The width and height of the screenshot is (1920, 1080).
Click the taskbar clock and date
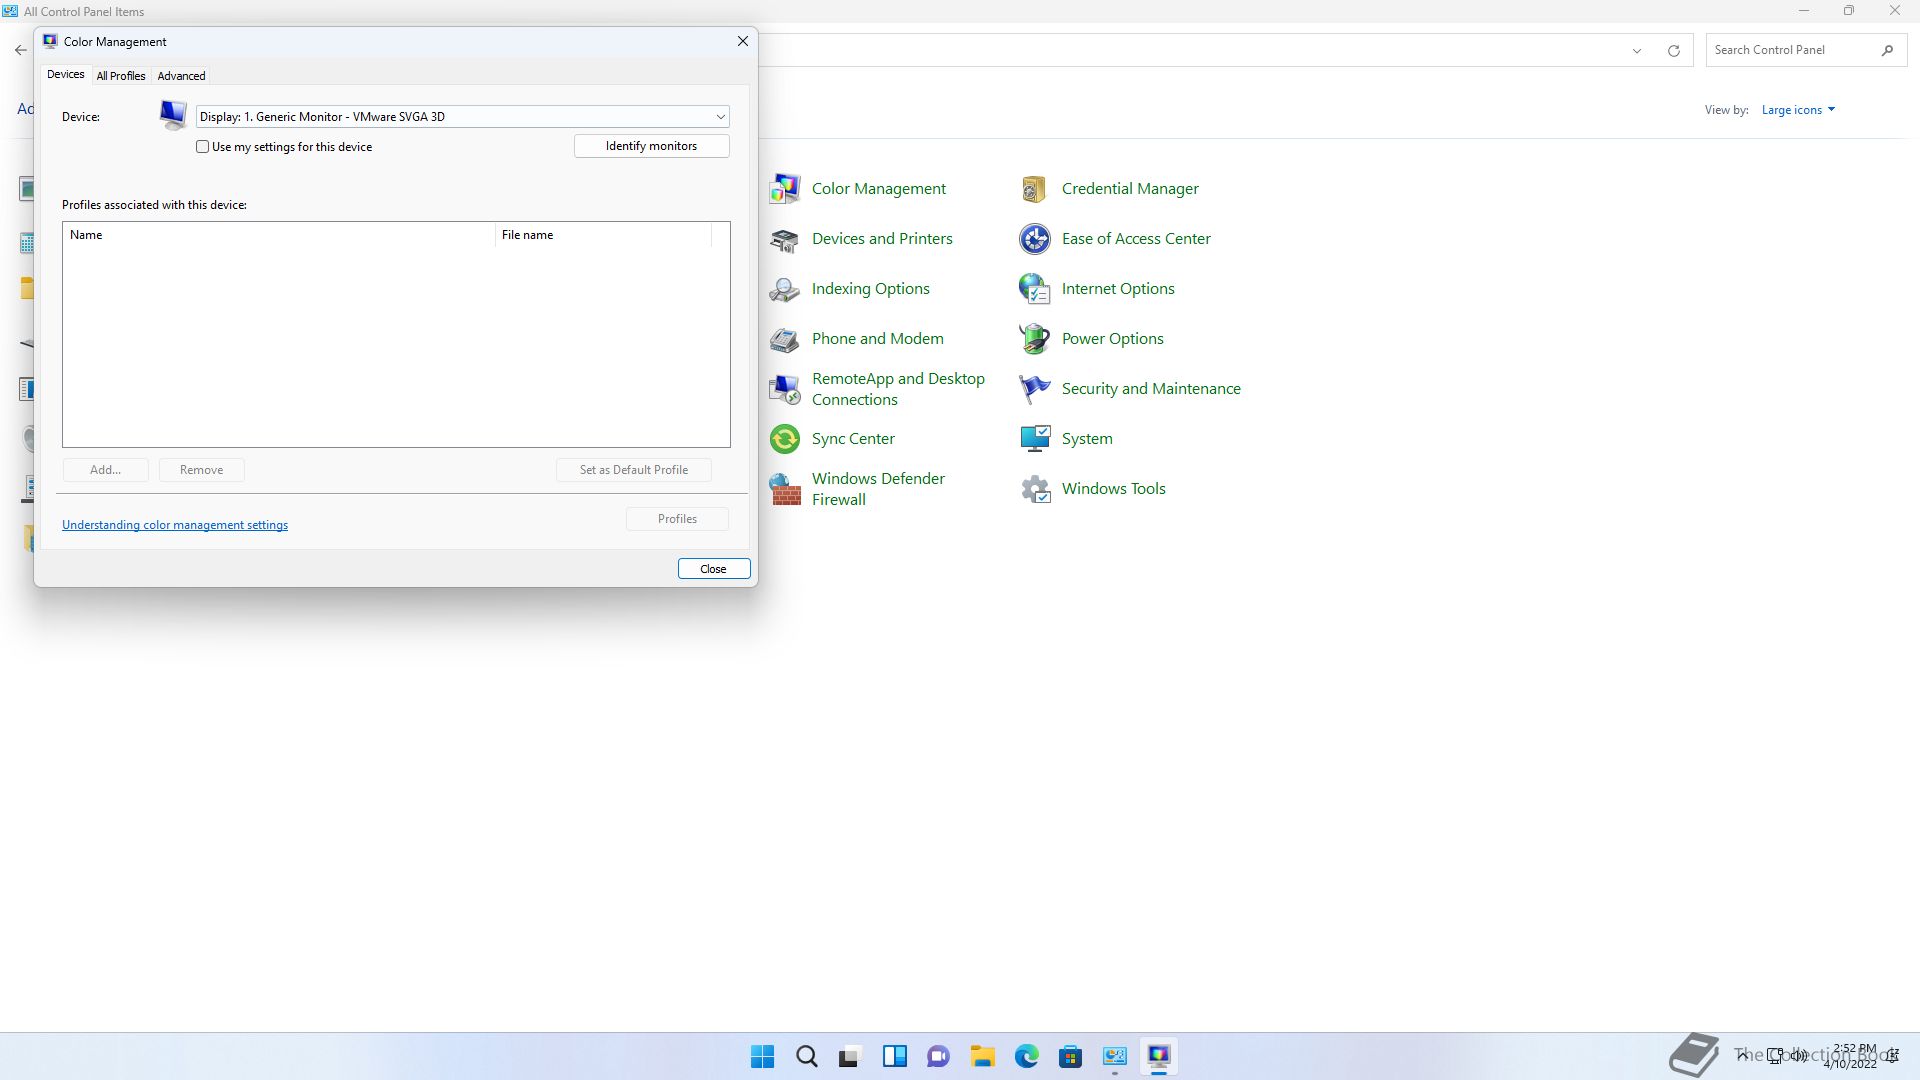tap(1853, 1056)
